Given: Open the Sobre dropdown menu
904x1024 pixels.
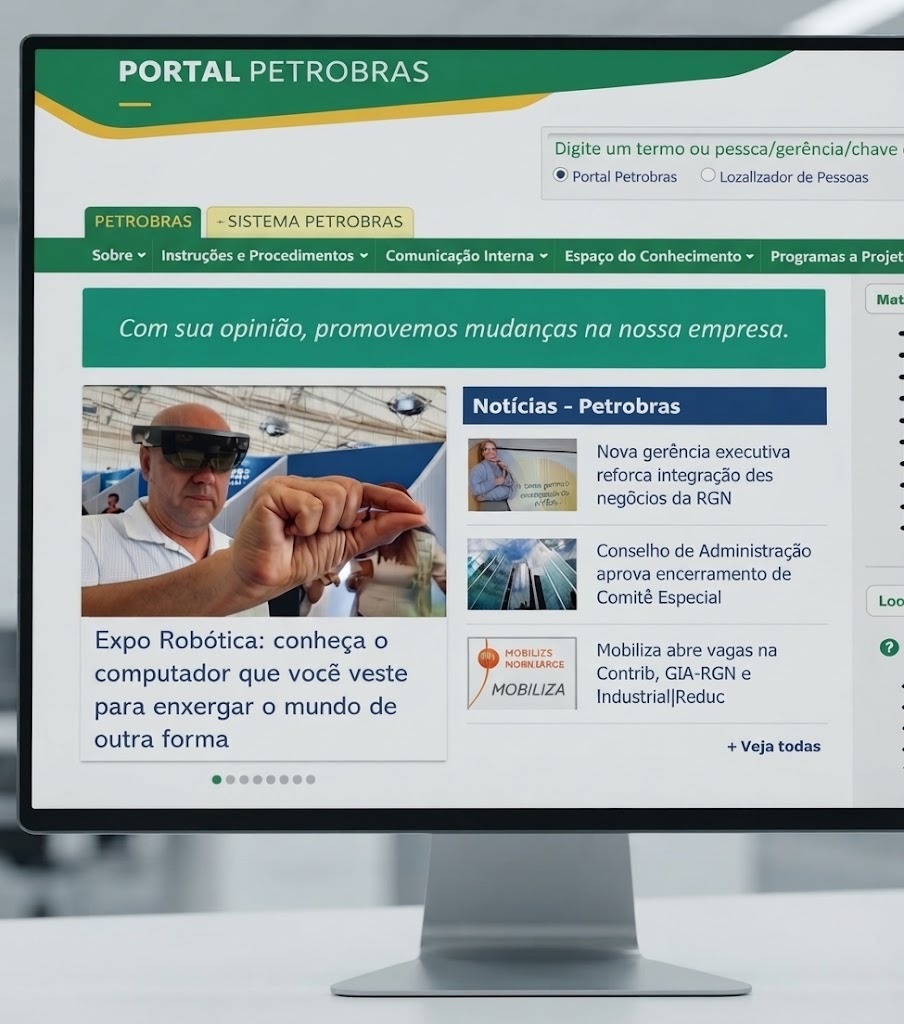Looking at the screenshot, I should (118, 255).
